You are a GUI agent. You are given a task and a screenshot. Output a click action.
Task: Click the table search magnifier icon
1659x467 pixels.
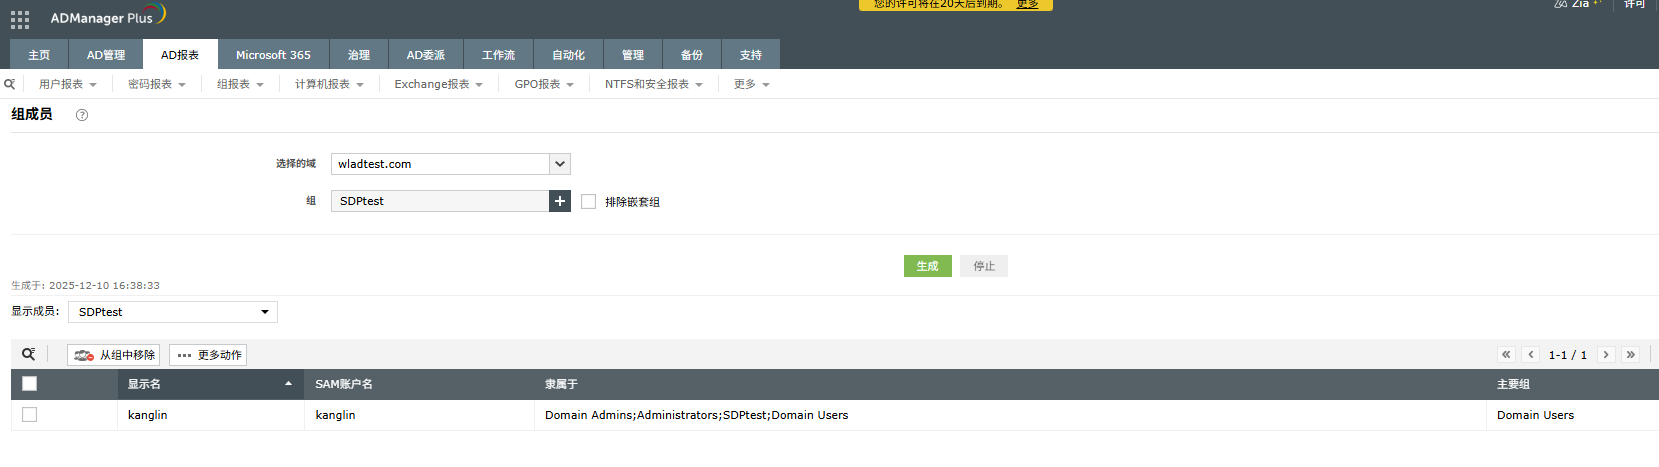(28, 354)
